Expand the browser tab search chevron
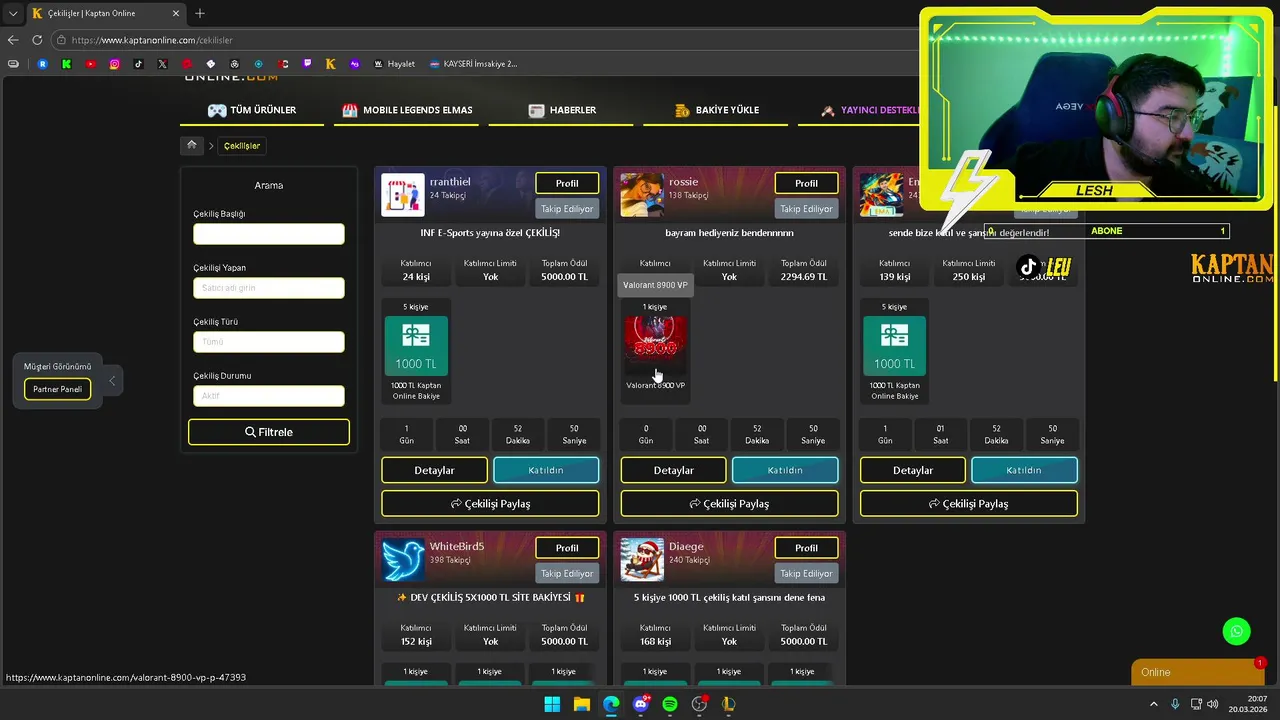This screenshot has height=720, width=1280. click(x=12, y=13)
